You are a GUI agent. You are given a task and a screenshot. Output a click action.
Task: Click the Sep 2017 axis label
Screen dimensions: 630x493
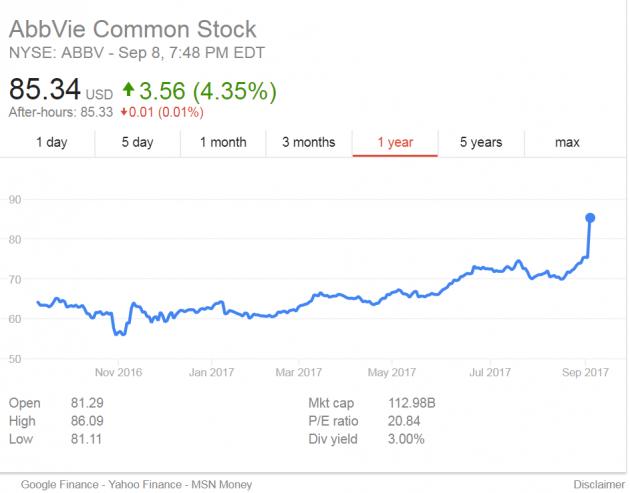click(586, 372)
